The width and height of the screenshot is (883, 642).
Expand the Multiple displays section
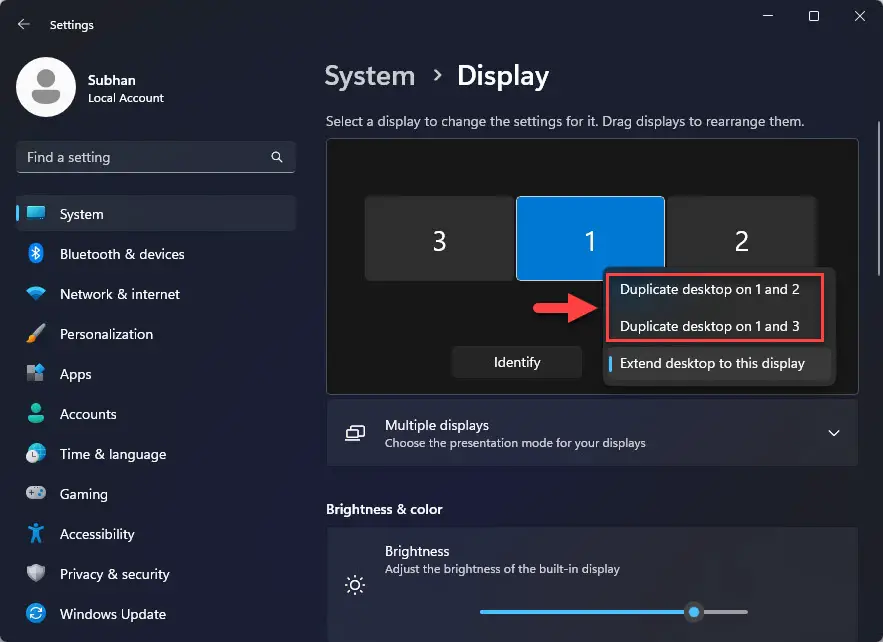coord(834,433)
